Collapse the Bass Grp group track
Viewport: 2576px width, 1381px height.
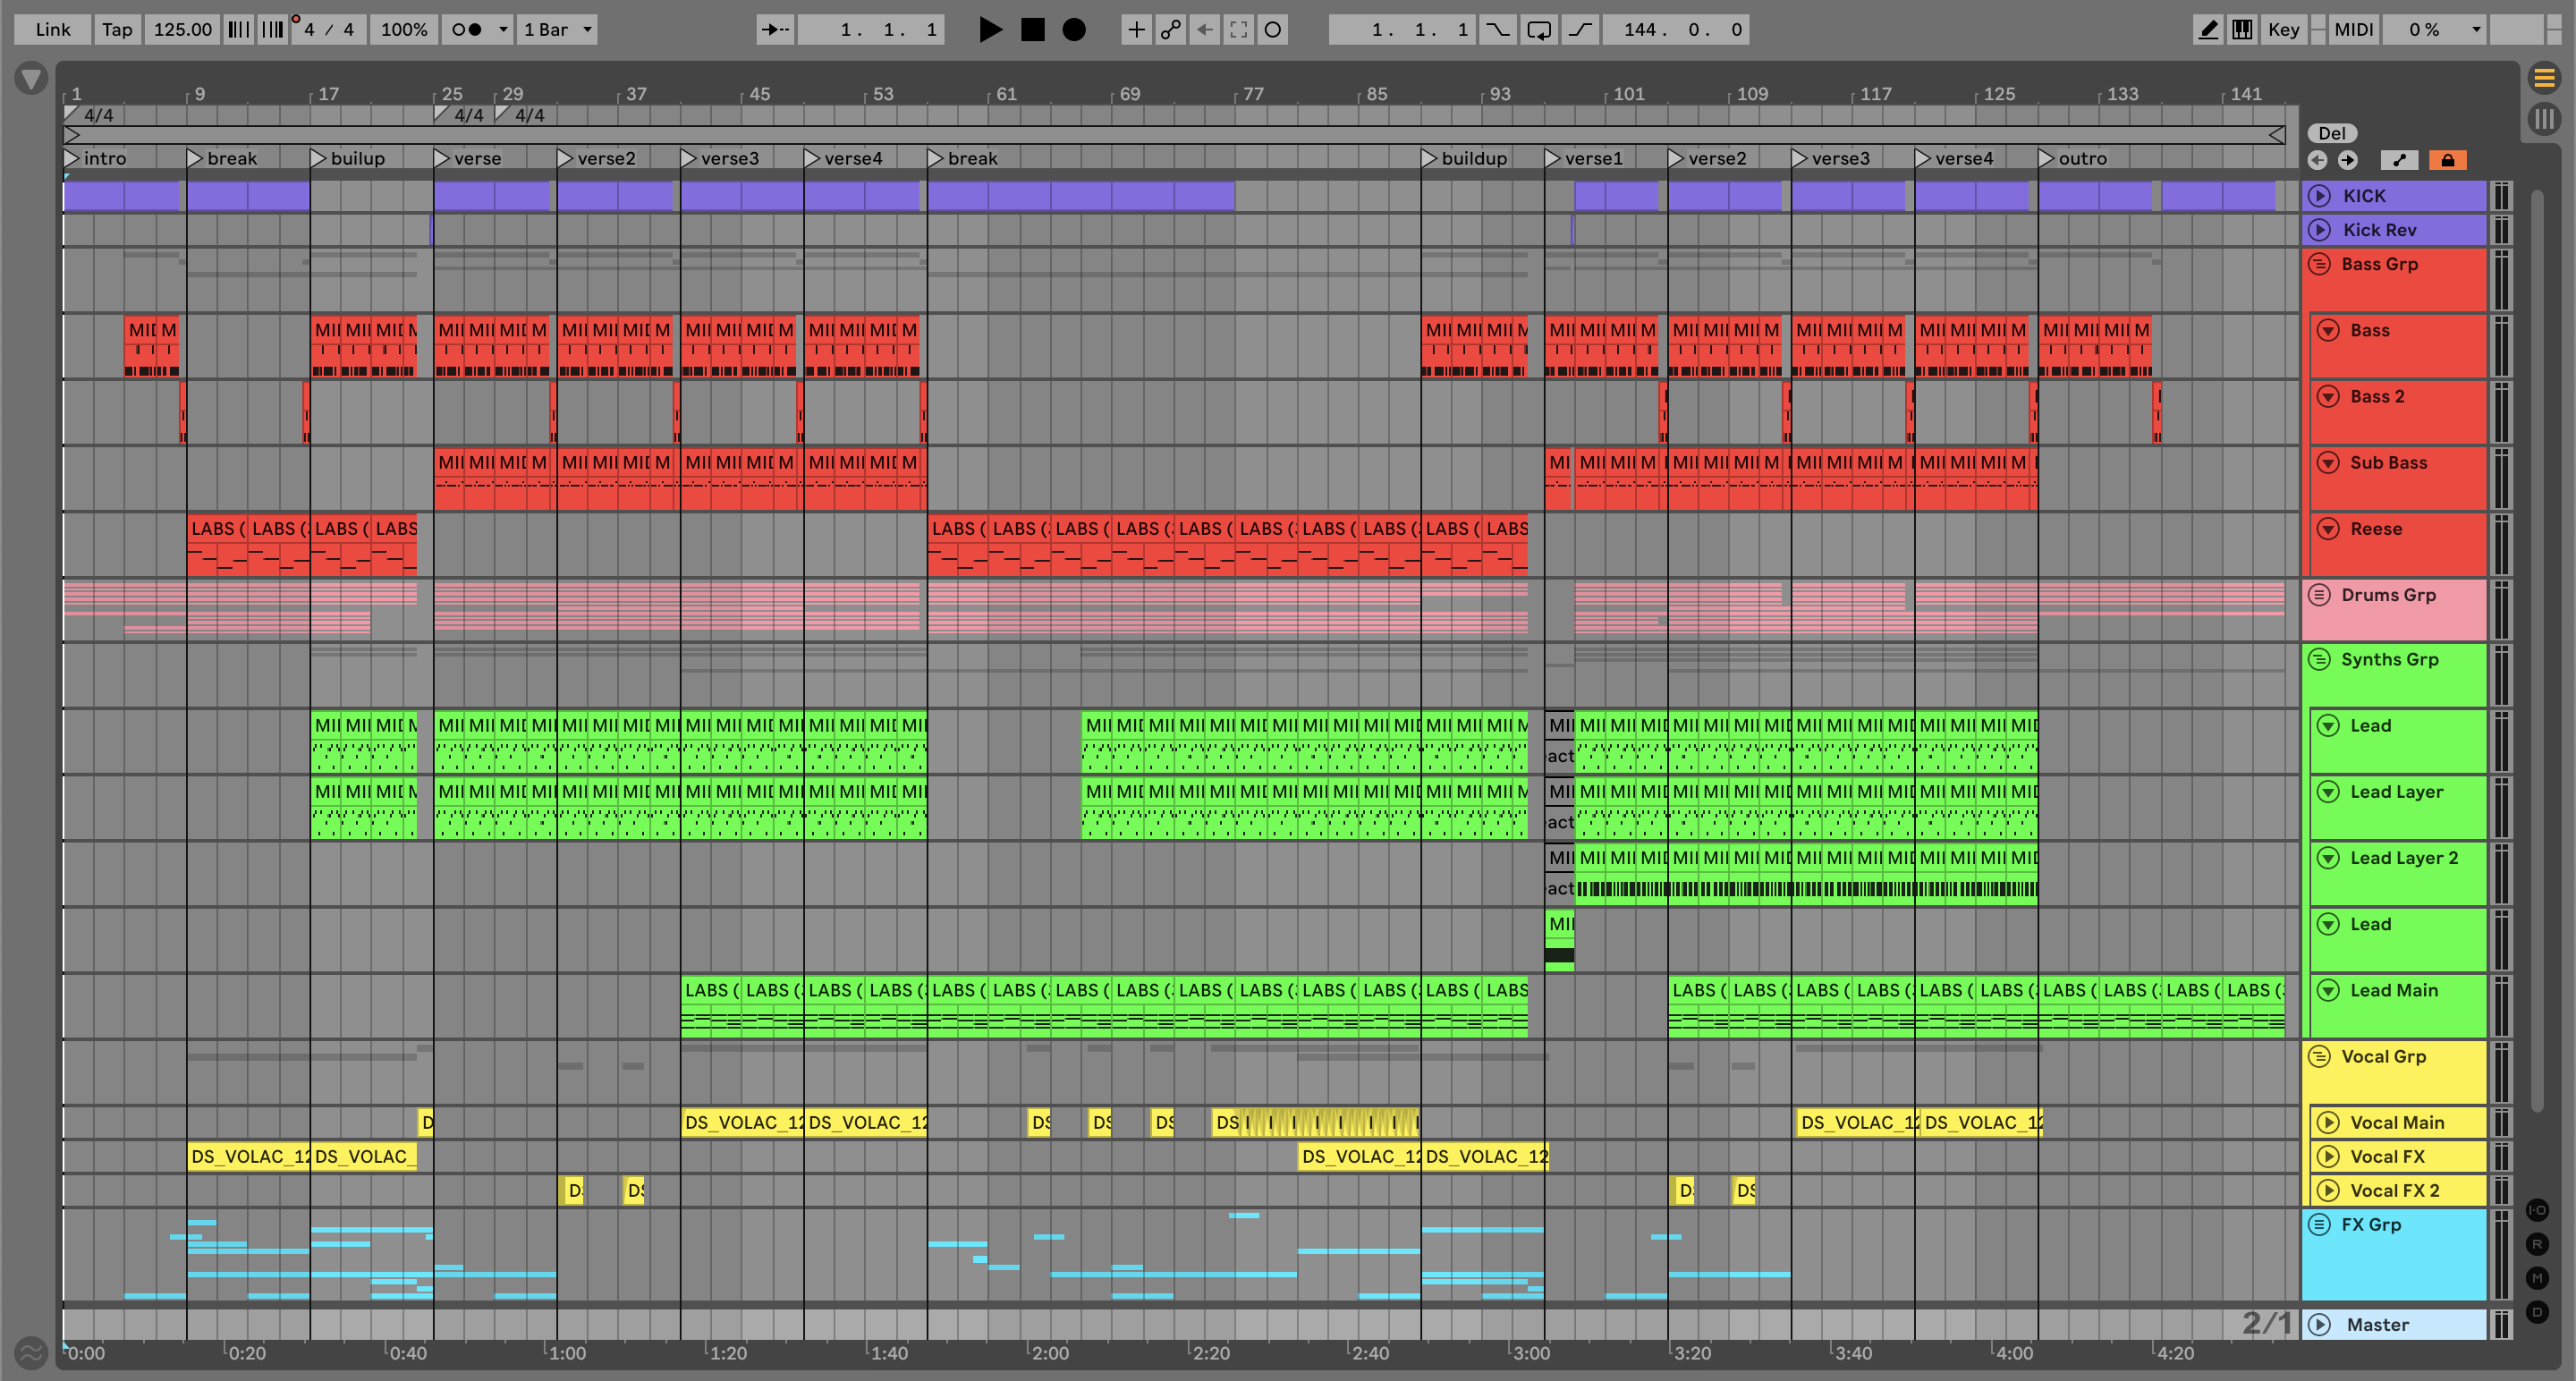point(2320,264)
